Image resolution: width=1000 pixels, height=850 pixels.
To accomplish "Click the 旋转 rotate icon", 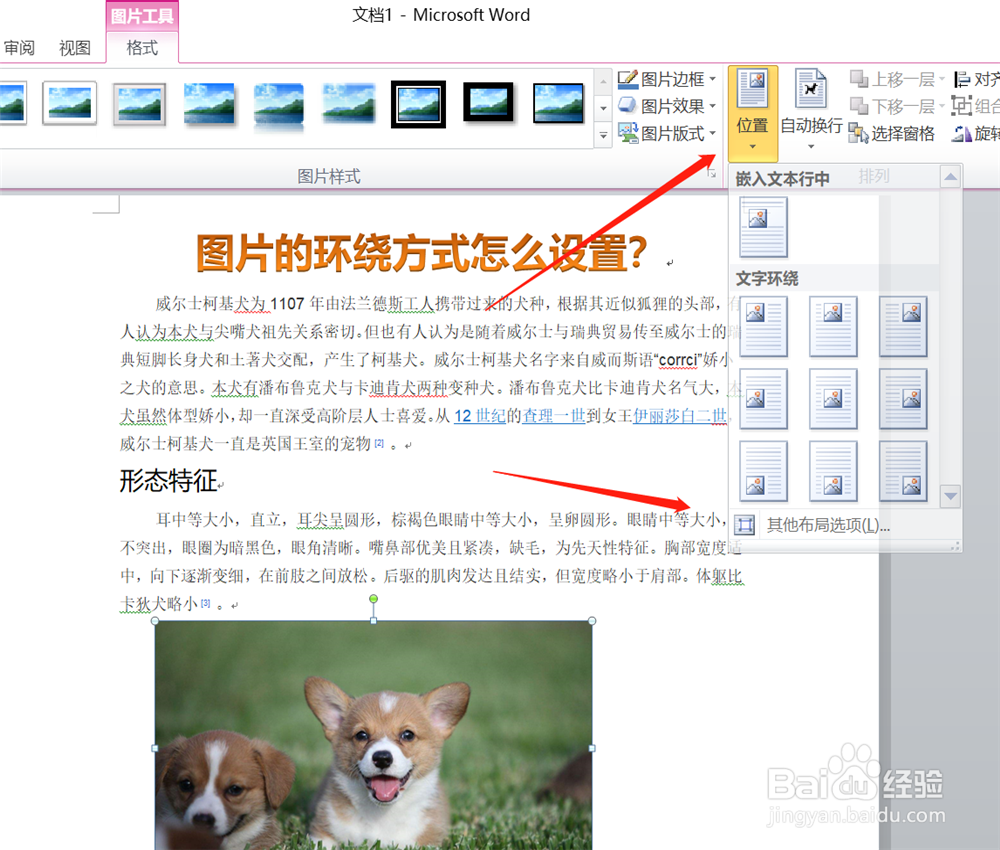I will (961, 133).
